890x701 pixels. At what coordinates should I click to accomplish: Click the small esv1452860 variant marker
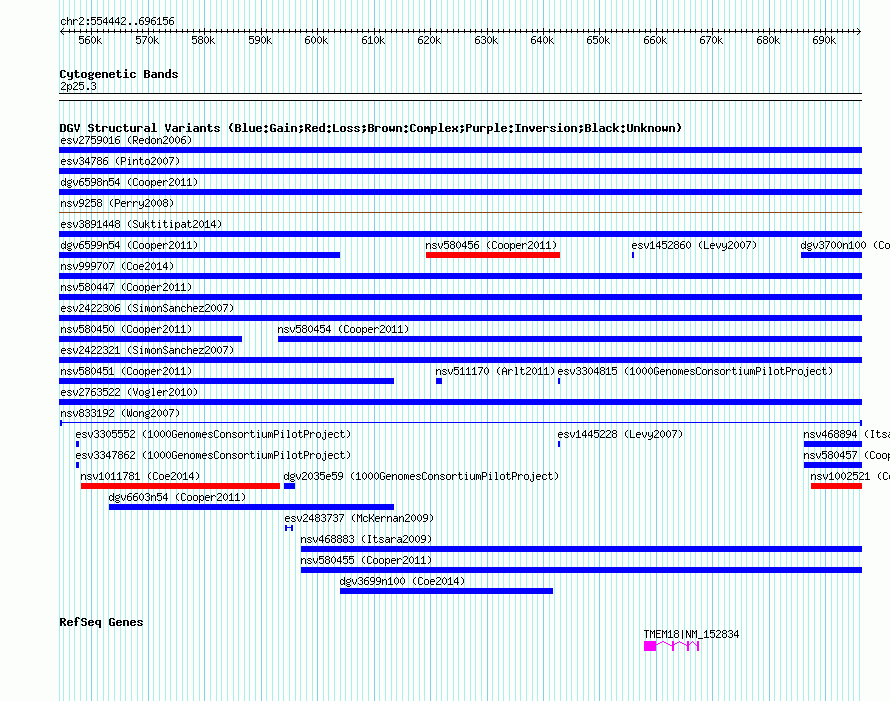click(633, 255)
